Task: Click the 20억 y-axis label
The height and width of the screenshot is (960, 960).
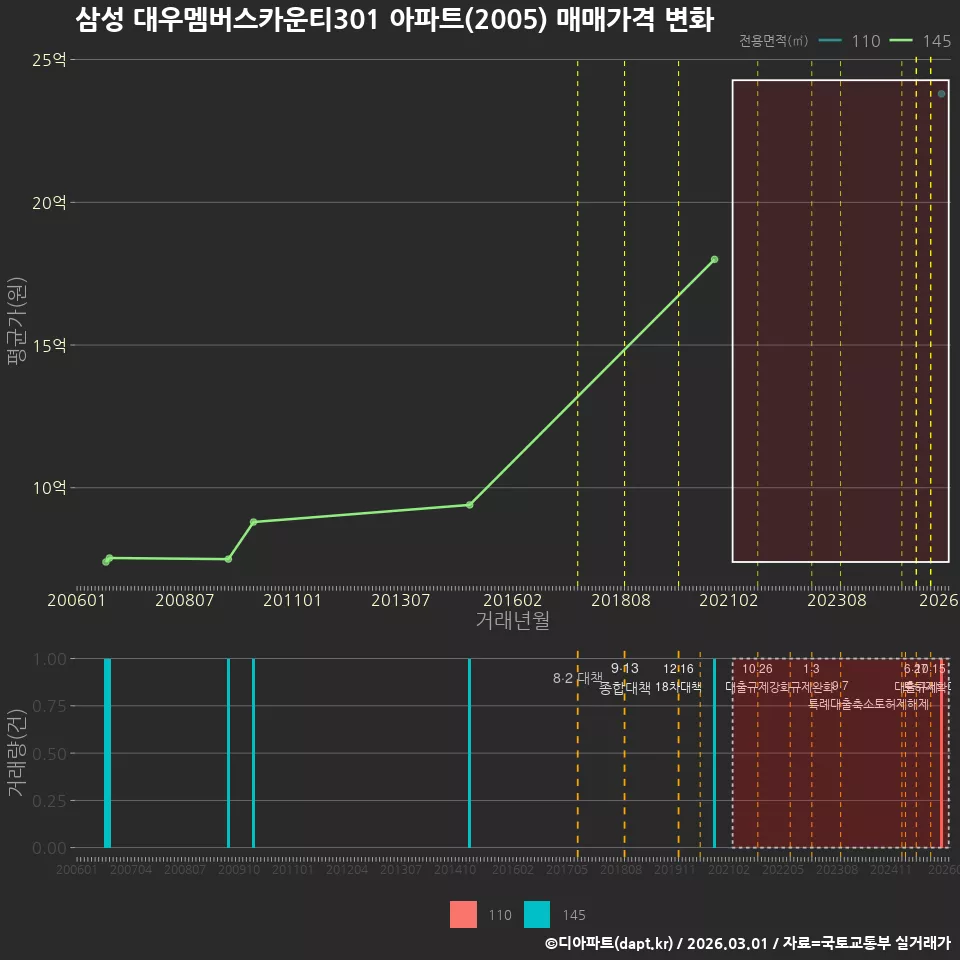Action: (x=49, y=203)
